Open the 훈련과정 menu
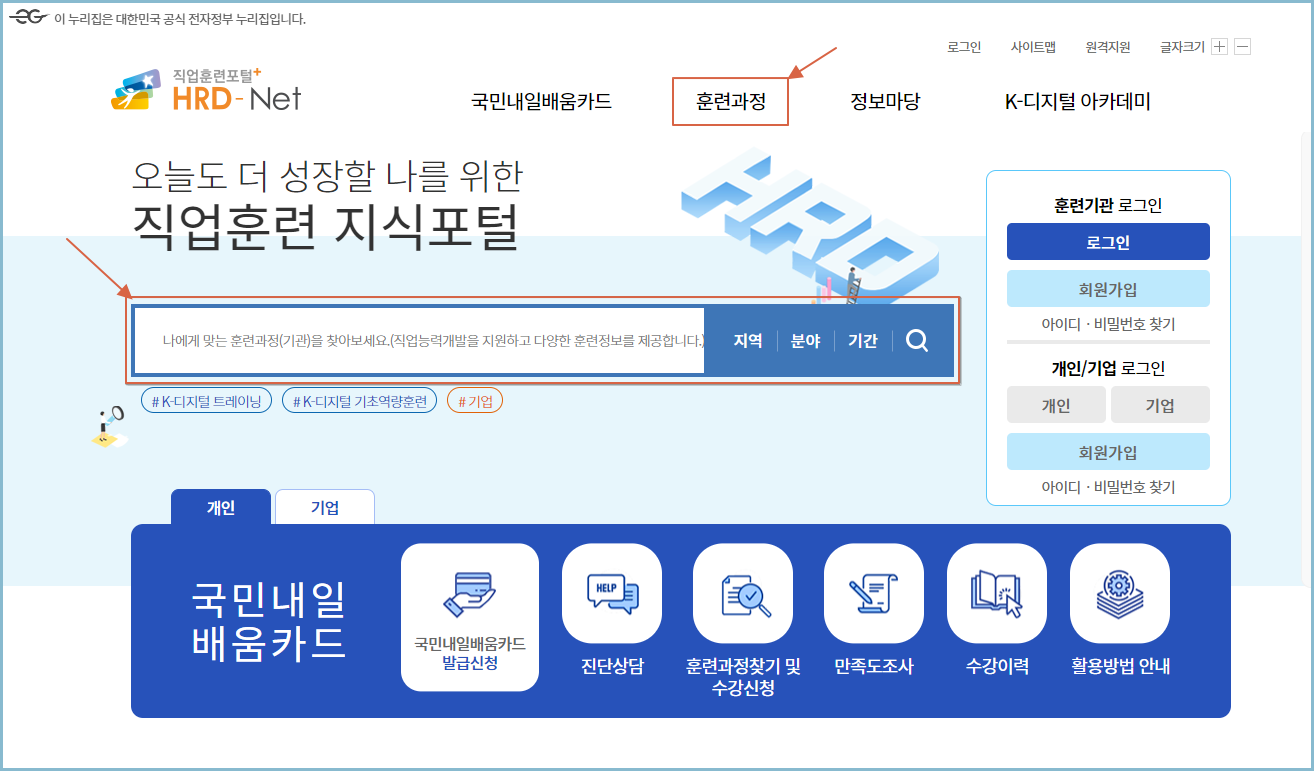 pos(729,100)
